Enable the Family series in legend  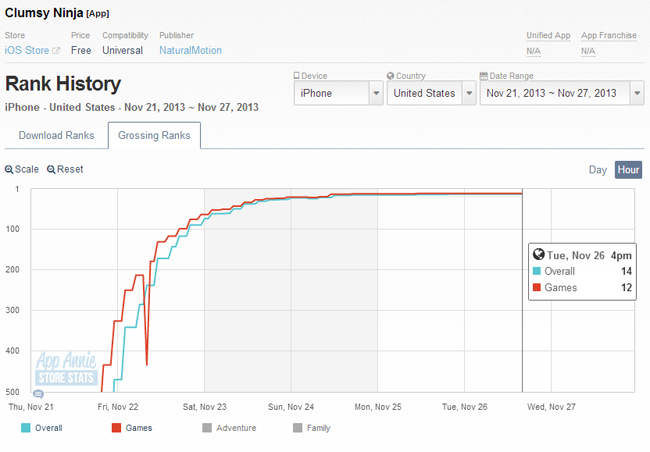click(312, 428)
